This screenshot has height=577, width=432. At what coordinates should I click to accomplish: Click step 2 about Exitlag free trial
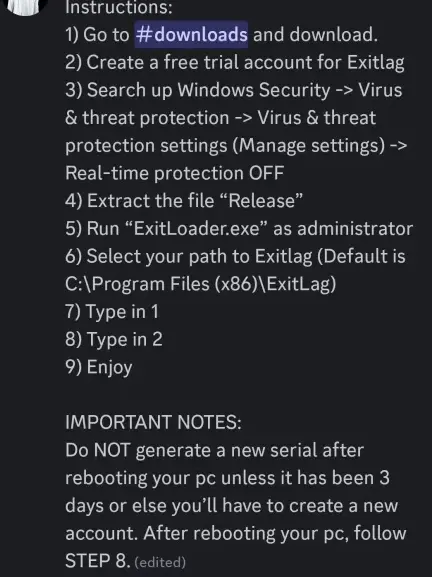[x=235, y=62]
